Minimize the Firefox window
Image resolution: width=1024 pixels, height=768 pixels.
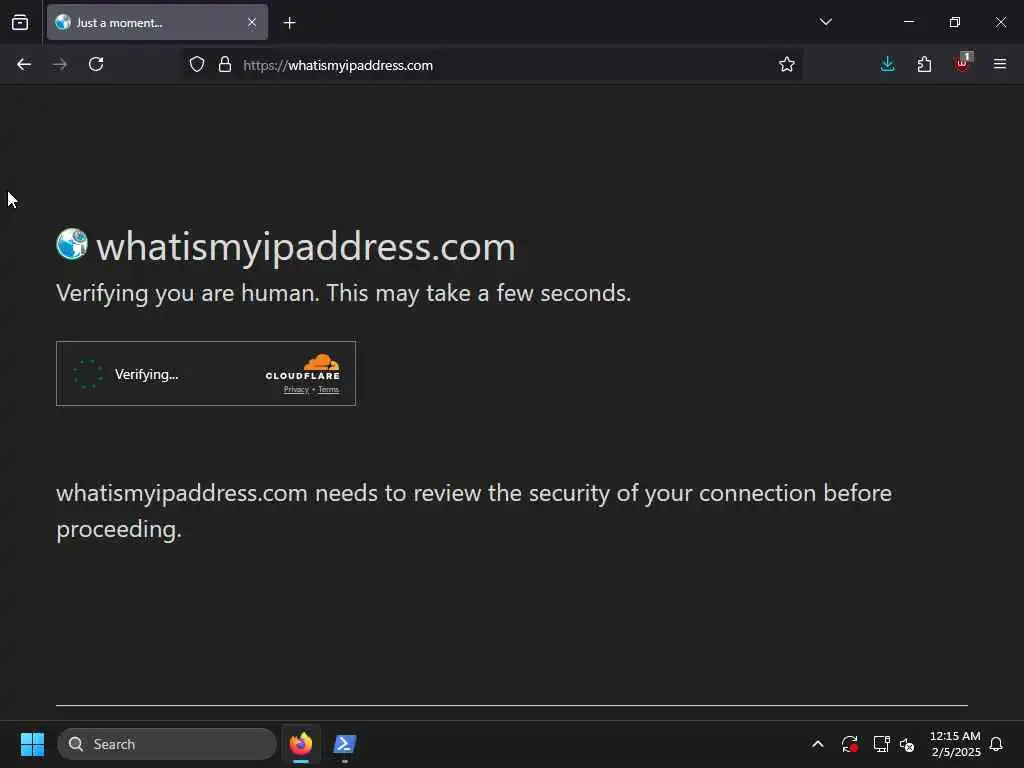point(908,22)
